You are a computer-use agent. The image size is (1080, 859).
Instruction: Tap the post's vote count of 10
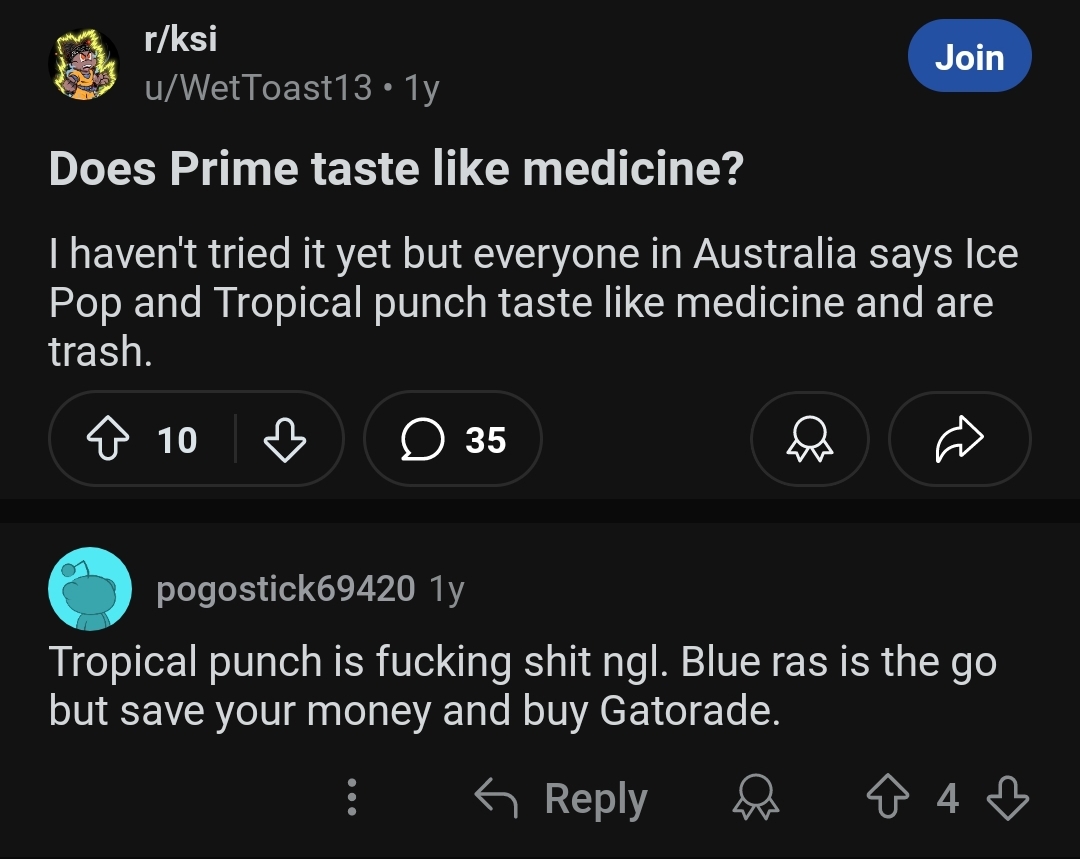[177, 440]
